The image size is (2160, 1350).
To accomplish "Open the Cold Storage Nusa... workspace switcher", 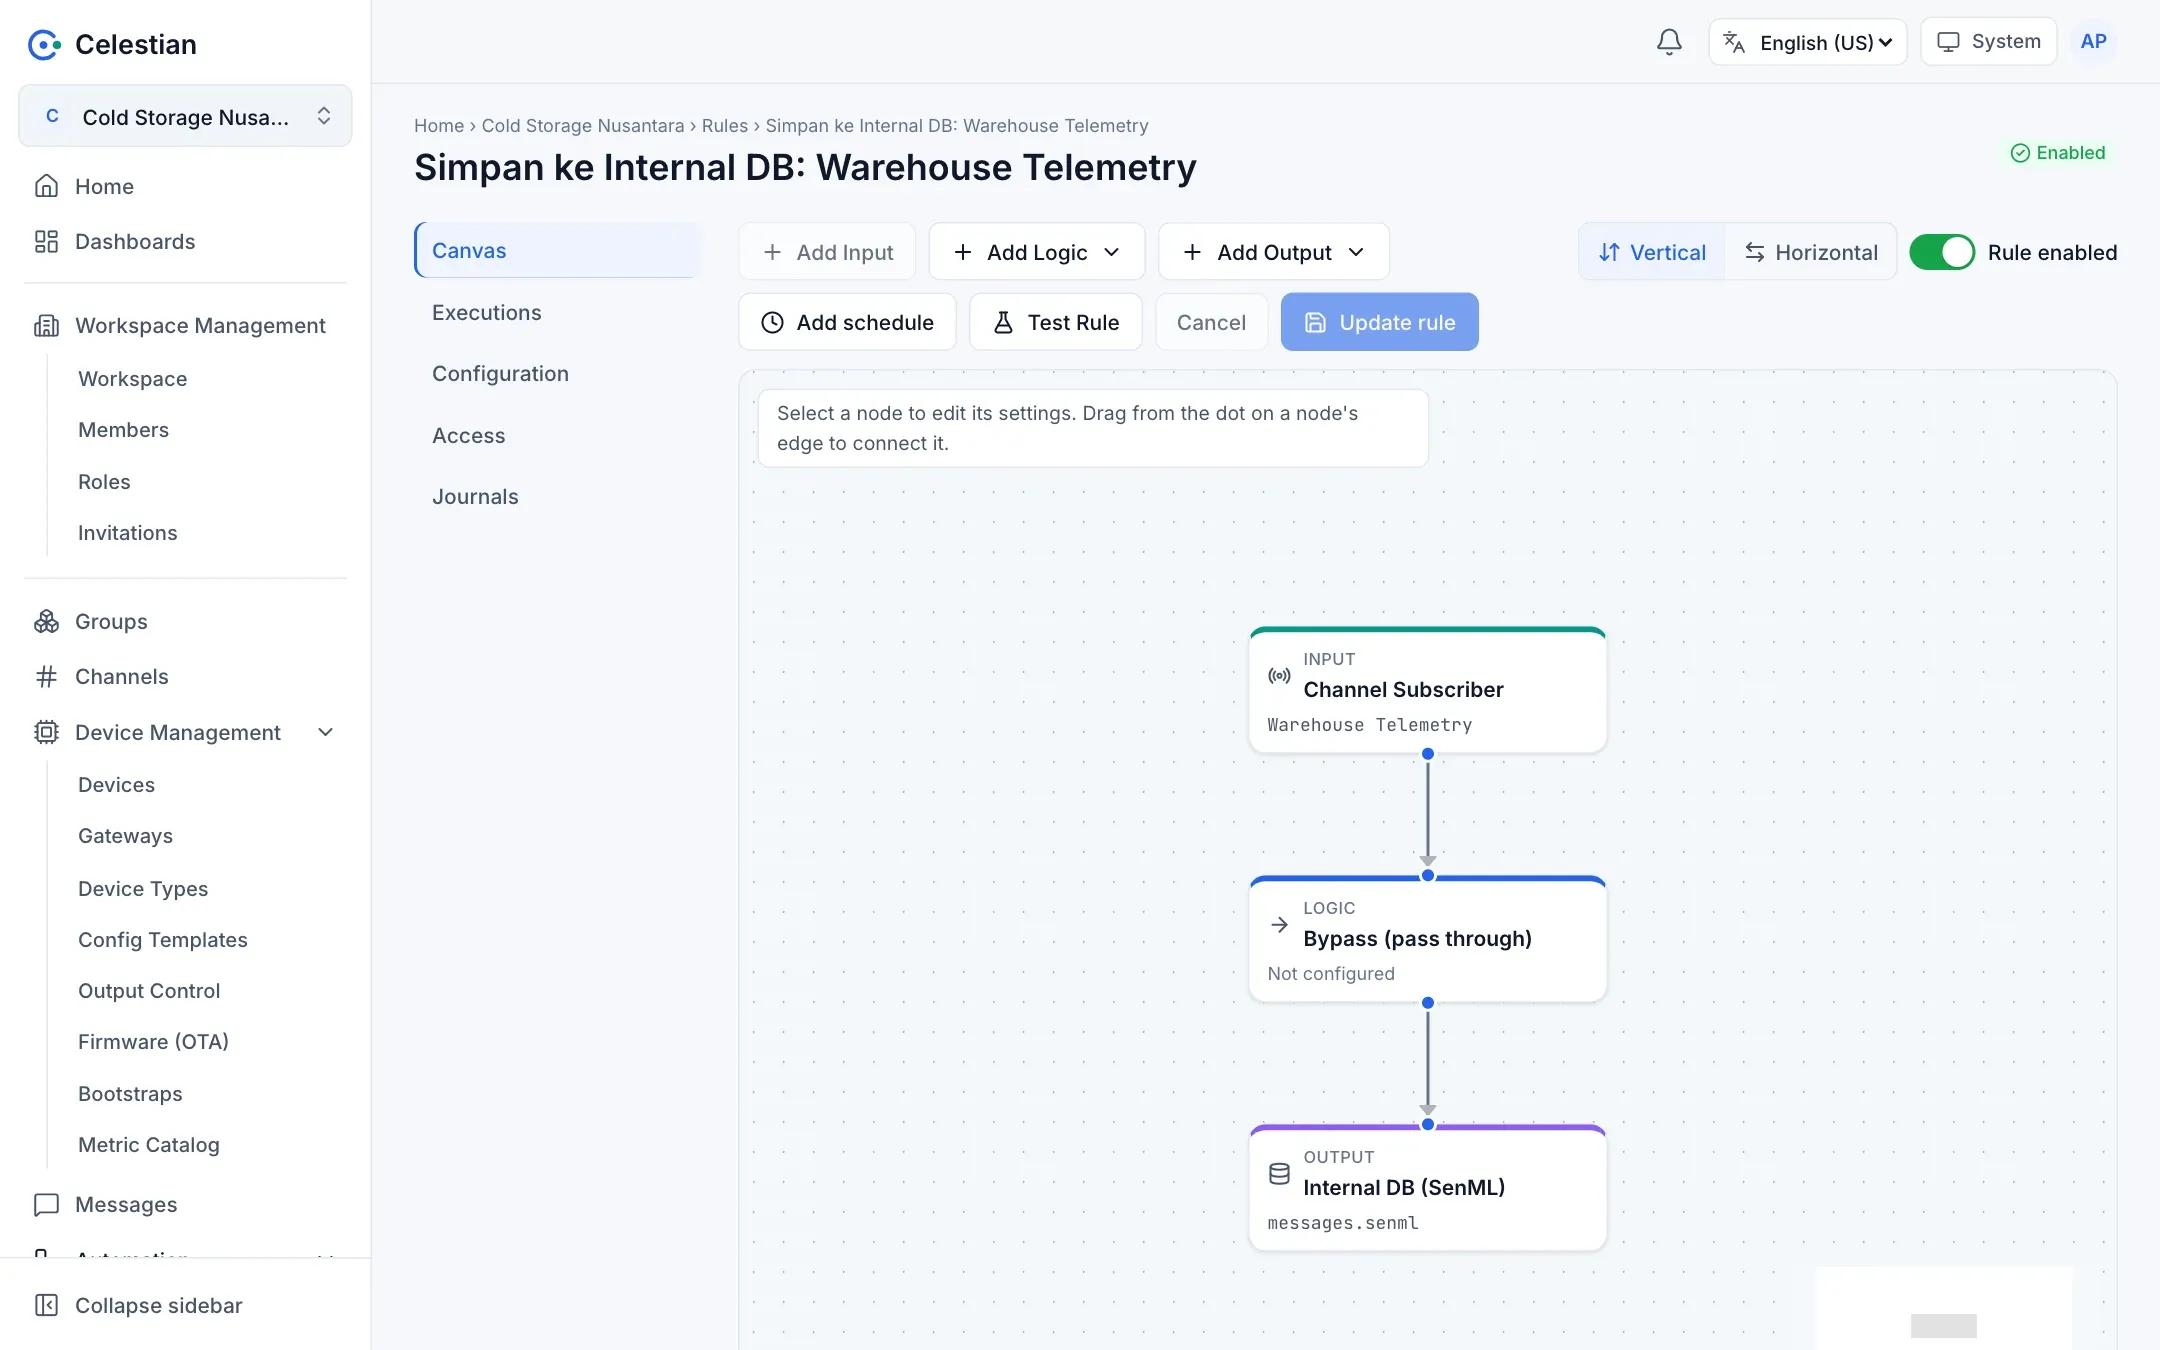I will [185, 116].
